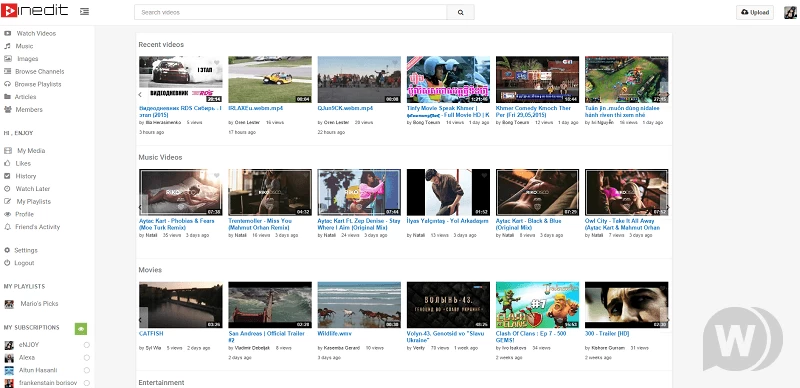Click the My Playlists list icon
The width and height of the screenshot is (800, 388).
8,202
